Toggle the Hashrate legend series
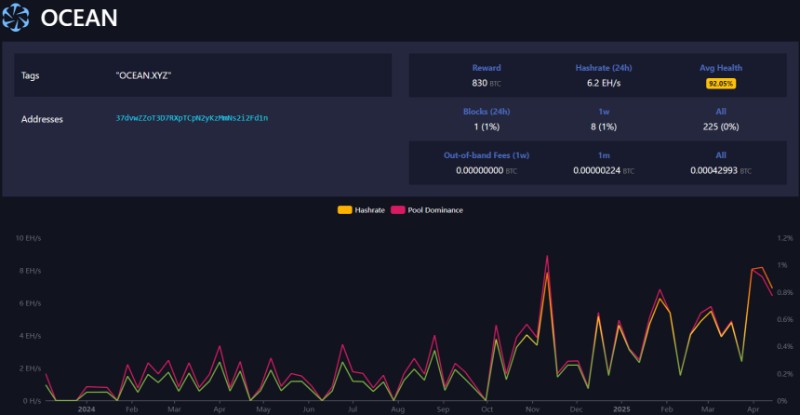Viewport: 800px width, 415px height. pyautogui.click(x=368, y=210)
